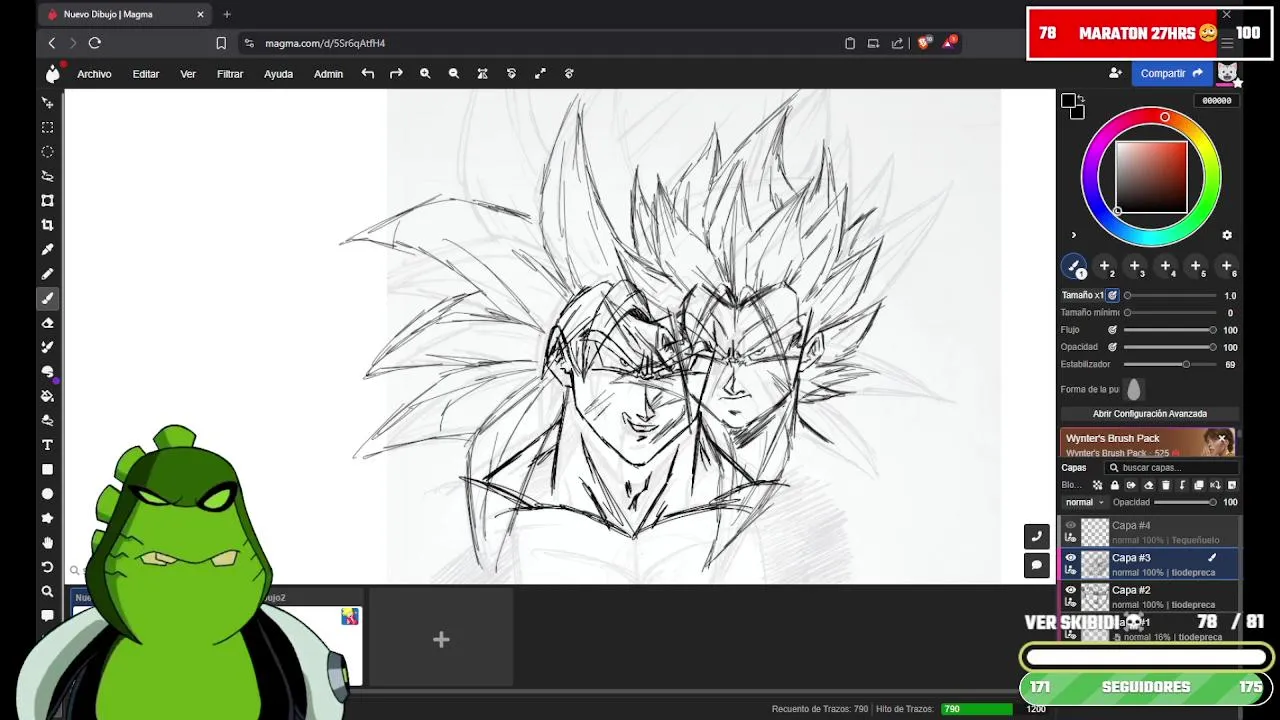This screenshot has height=720, width=1280.
Task: Select the paint bucket fill tool
Action: pos(47,396)
